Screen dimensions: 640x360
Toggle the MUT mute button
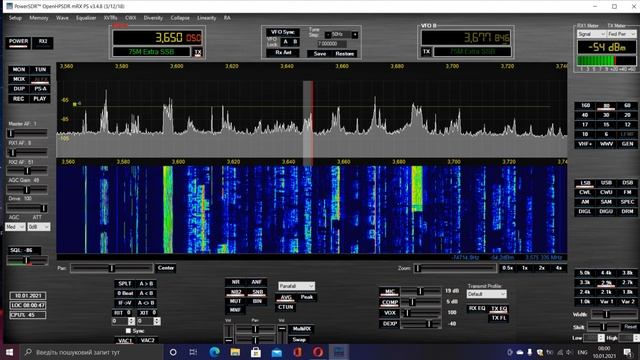click(x=236, y=301)
